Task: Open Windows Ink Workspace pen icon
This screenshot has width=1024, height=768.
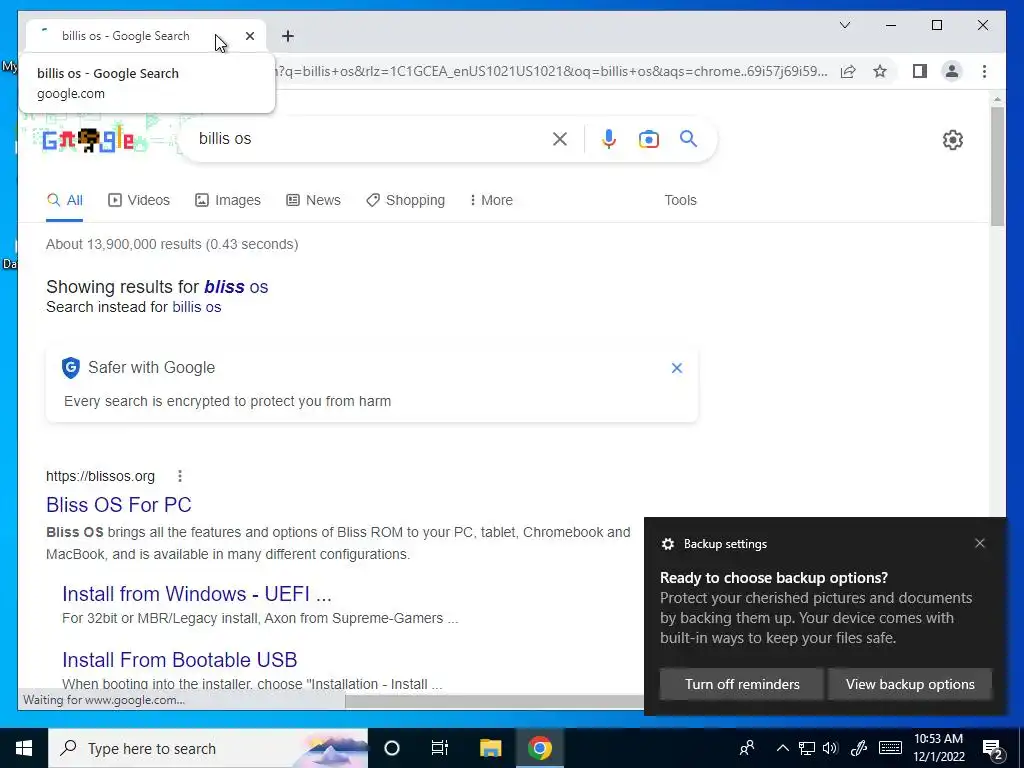Action: pyautogui.click(x=859, y=748)
